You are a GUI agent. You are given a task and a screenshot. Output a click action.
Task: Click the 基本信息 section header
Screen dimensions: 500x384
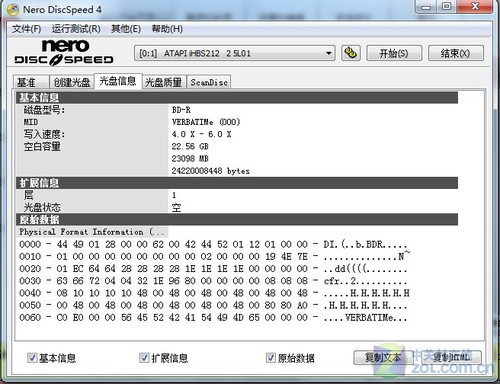(237, 98)
